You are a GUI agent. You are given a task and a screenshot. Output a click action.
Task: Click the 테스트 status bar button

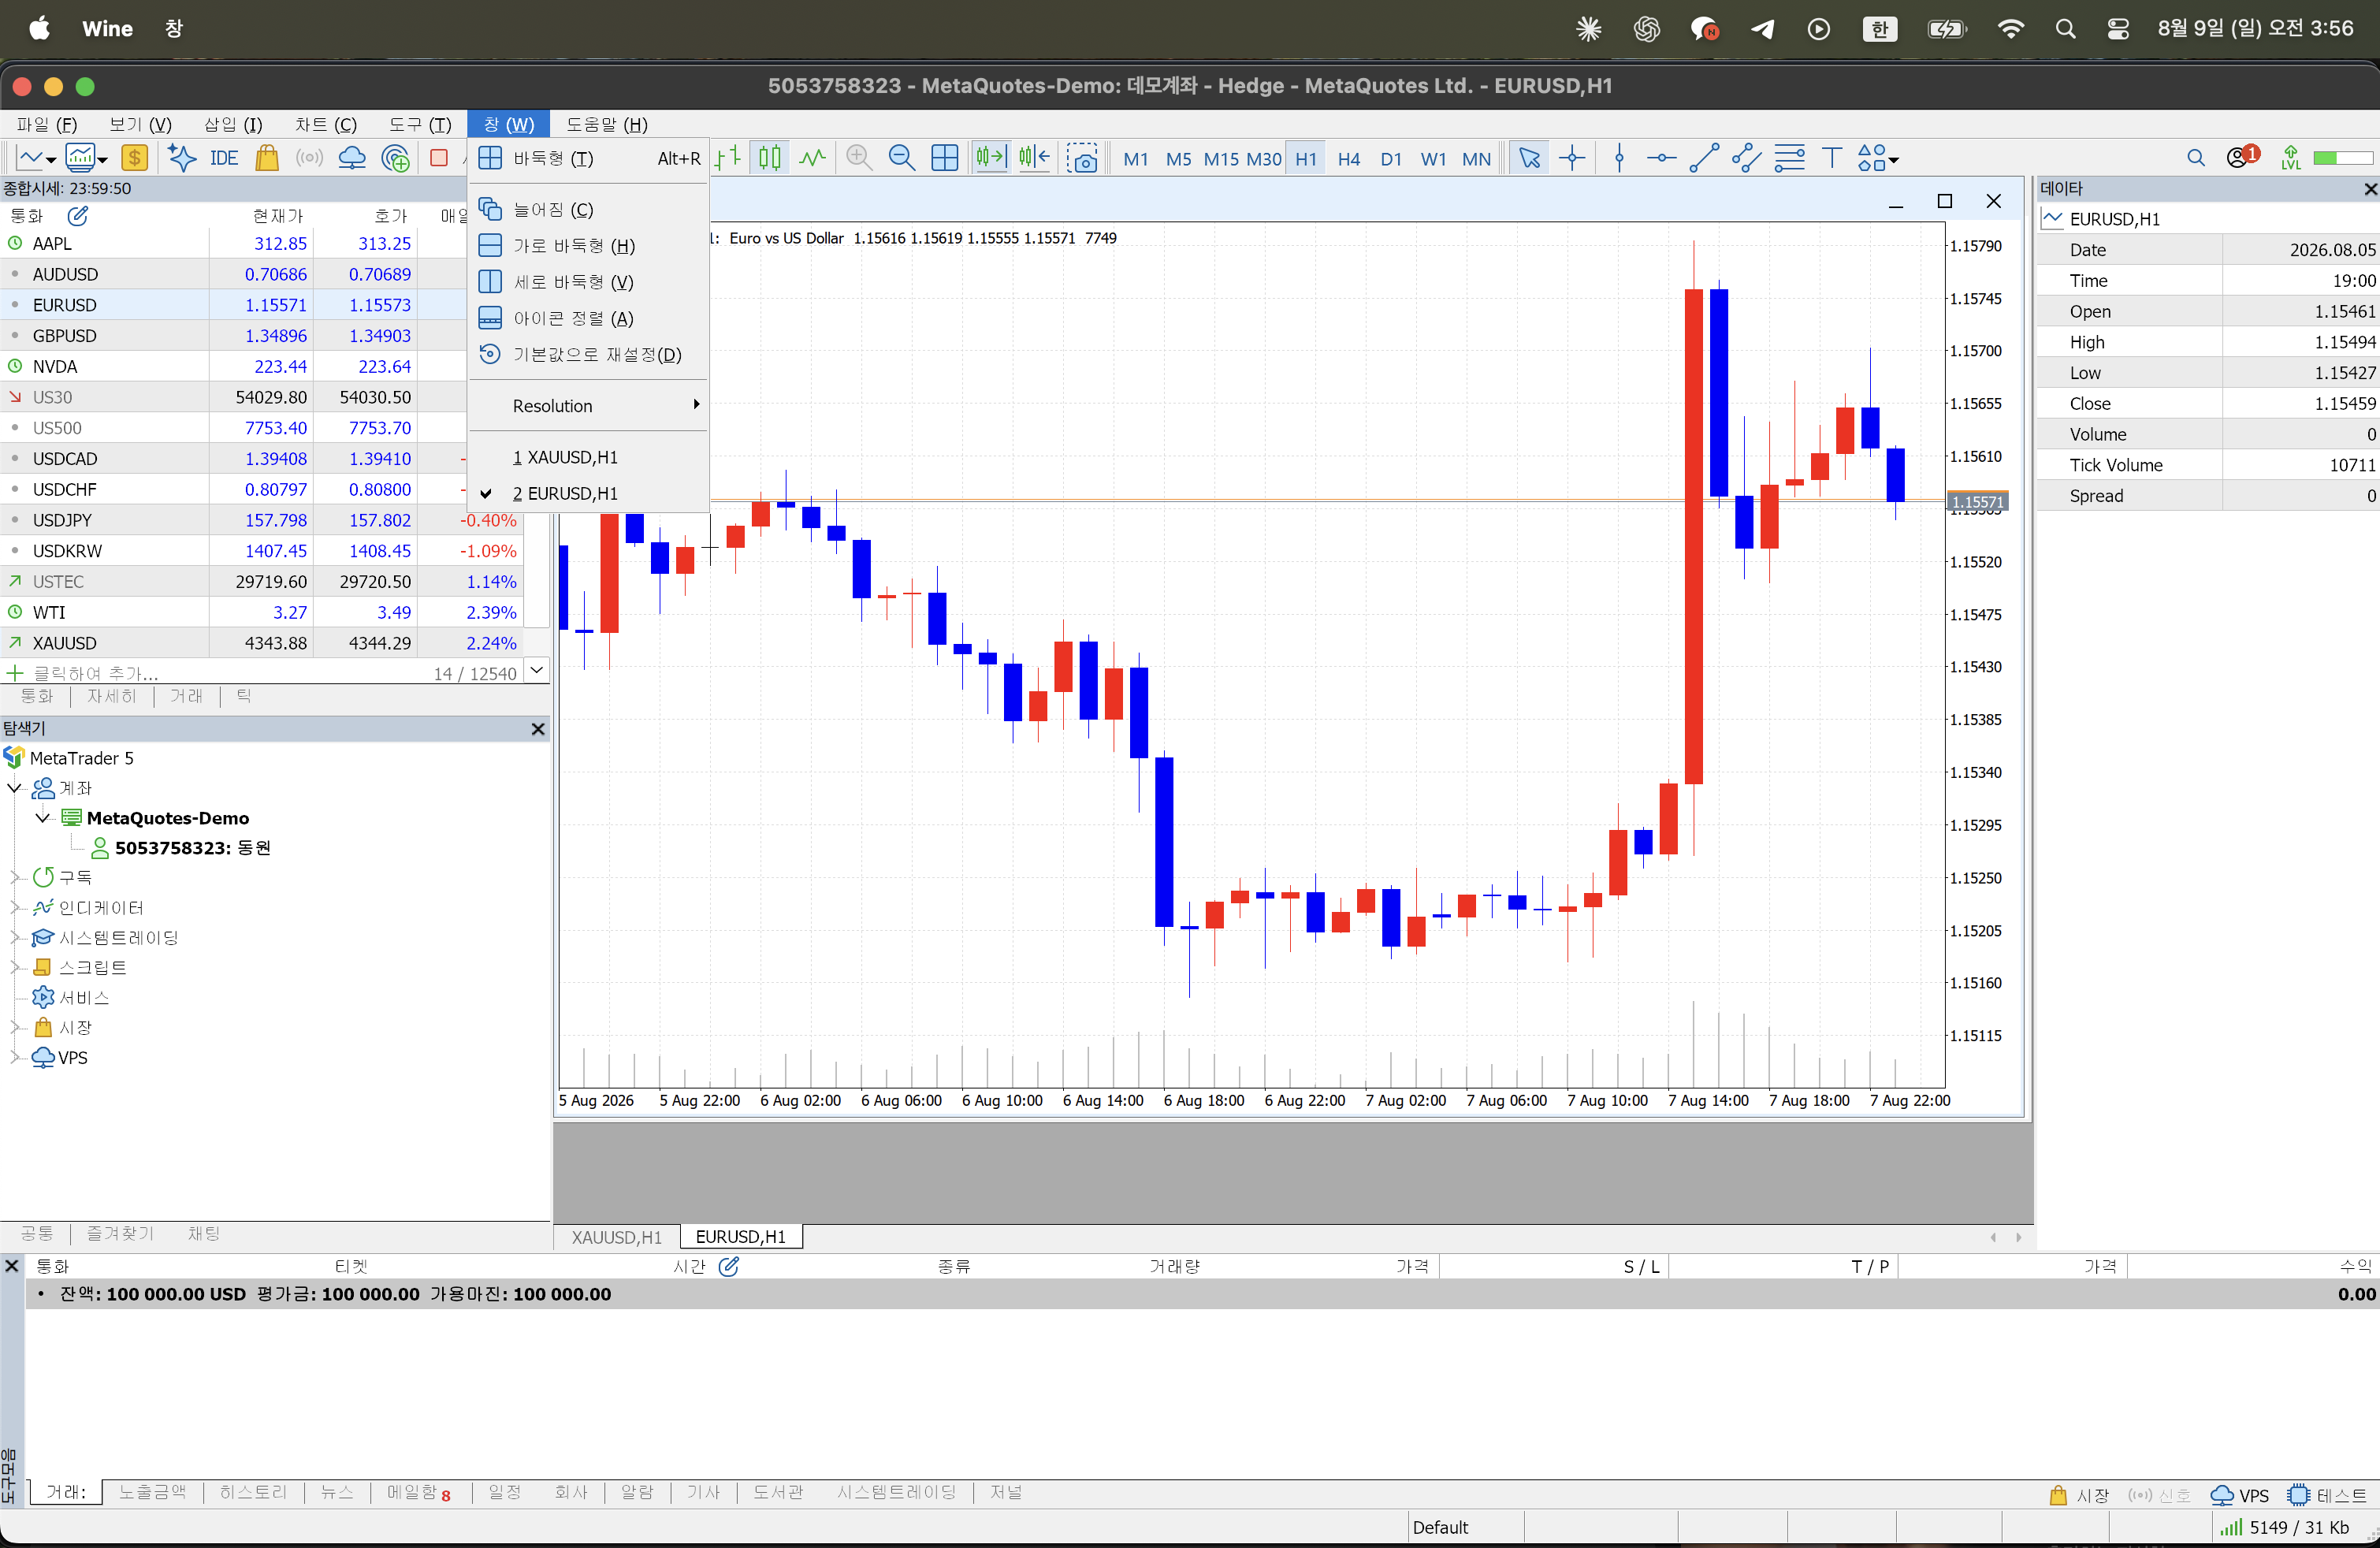tap(2327, 1495)
